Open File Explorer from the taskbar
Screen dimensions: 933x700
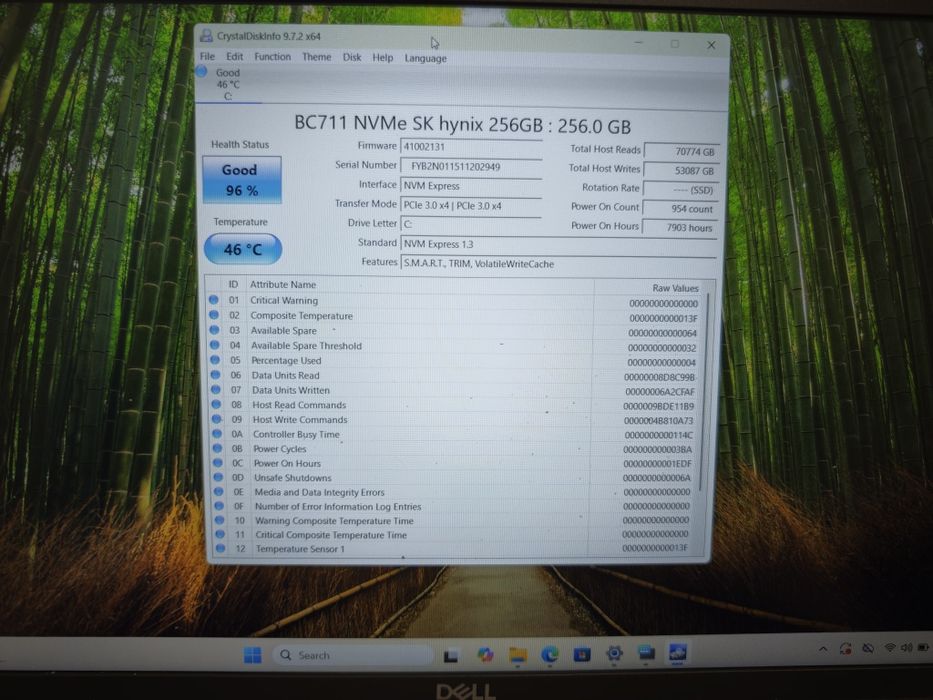point(518,655)
